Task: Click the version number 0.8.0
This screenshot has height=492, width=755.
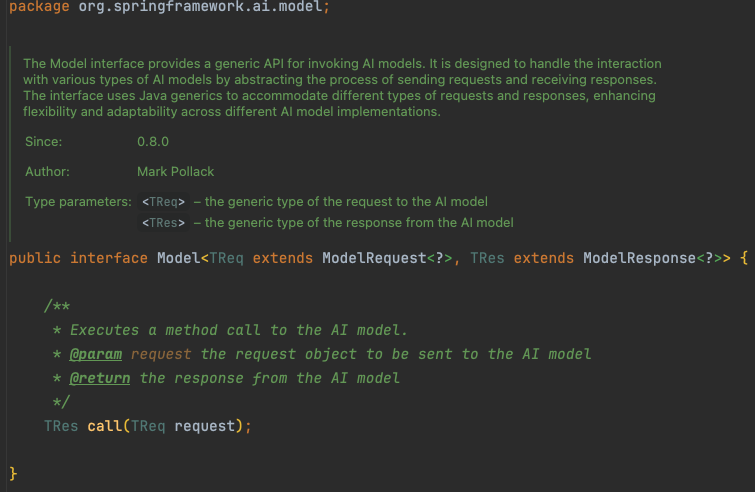Action: tap(153, 142)
